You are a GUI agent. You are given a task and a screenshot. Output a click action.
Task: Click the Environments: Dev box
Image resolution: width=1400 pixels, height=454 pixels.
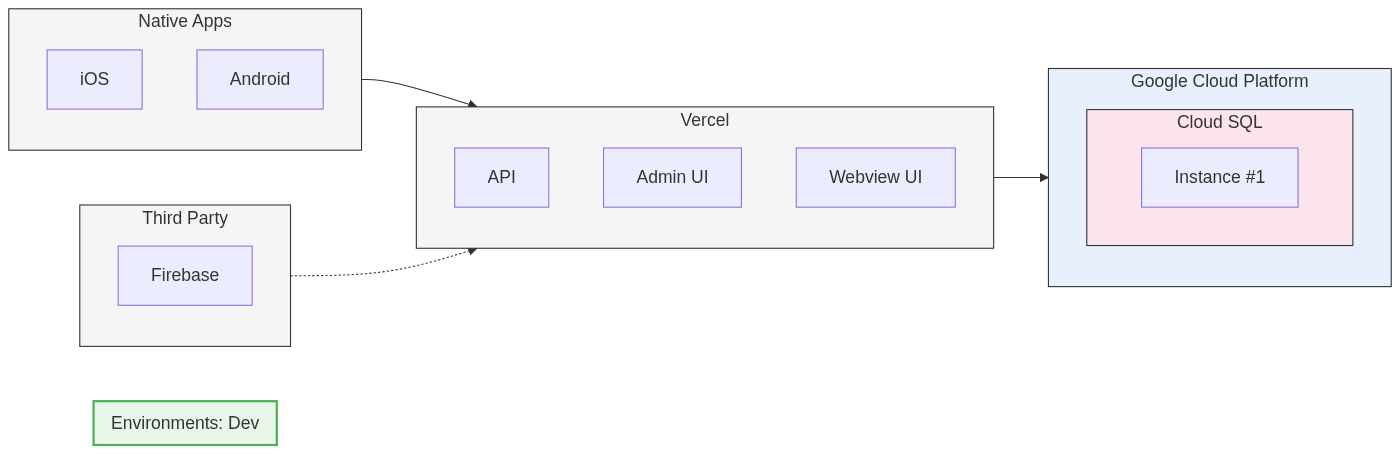pos(185,423)
